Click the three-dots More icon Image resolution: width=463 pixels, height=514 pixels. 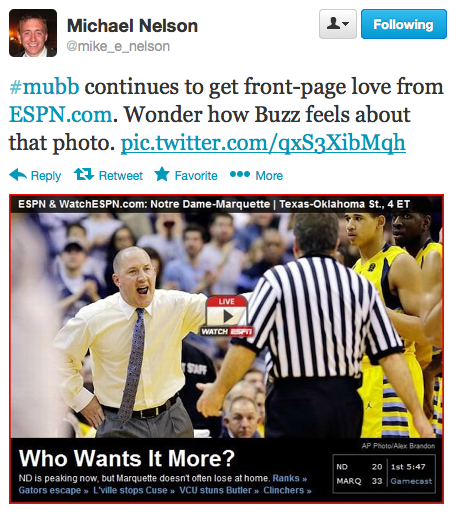[x=240, y=174]
